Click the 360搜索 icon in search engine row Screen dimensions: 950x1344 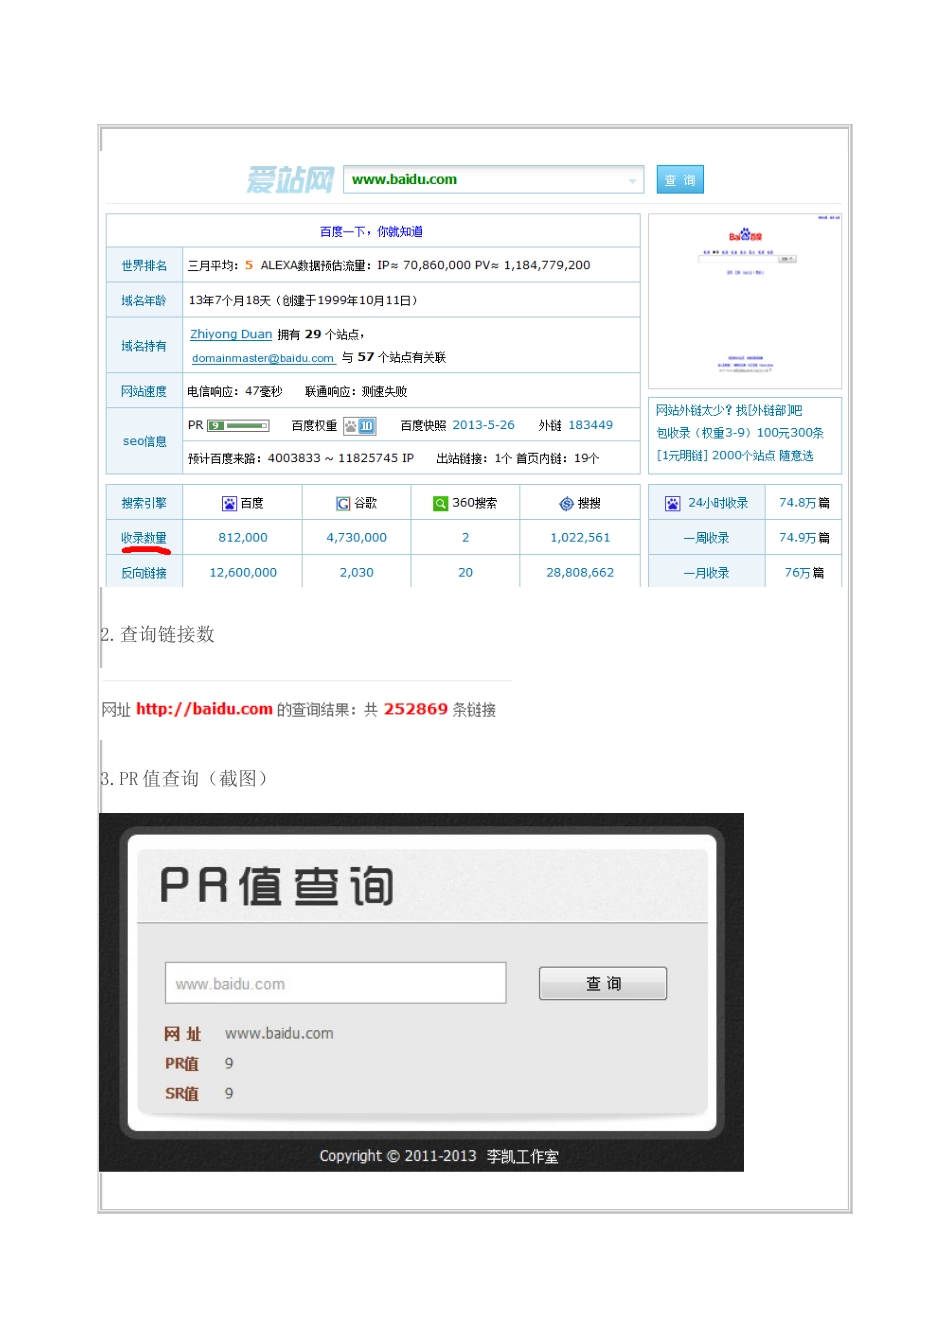pos(440,503)
